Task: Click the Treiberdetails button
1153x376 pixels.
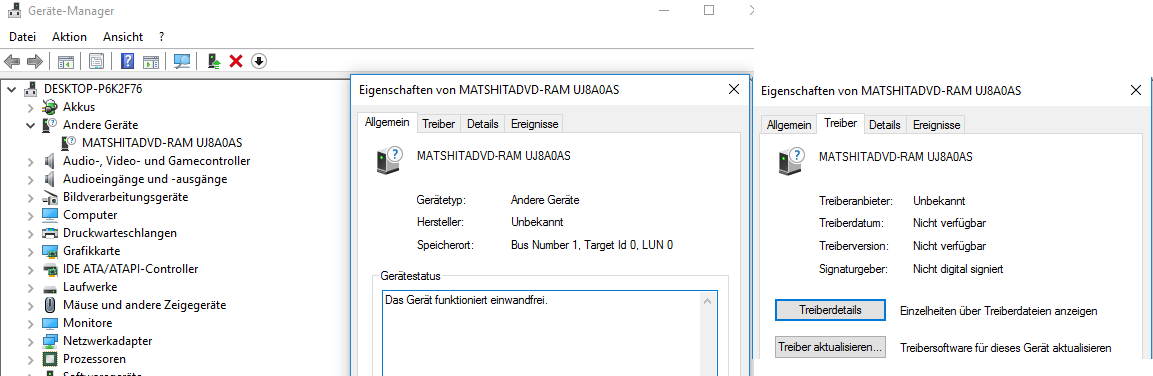Action: coord(830,311)
